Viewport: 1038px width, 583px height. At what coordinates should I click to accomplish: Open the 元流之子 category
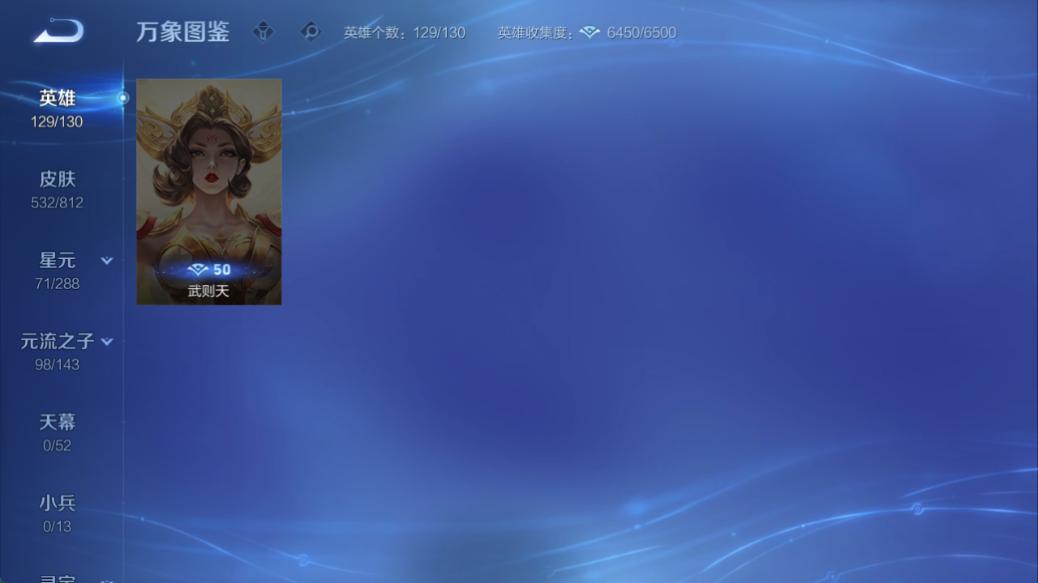click(57, 351)
